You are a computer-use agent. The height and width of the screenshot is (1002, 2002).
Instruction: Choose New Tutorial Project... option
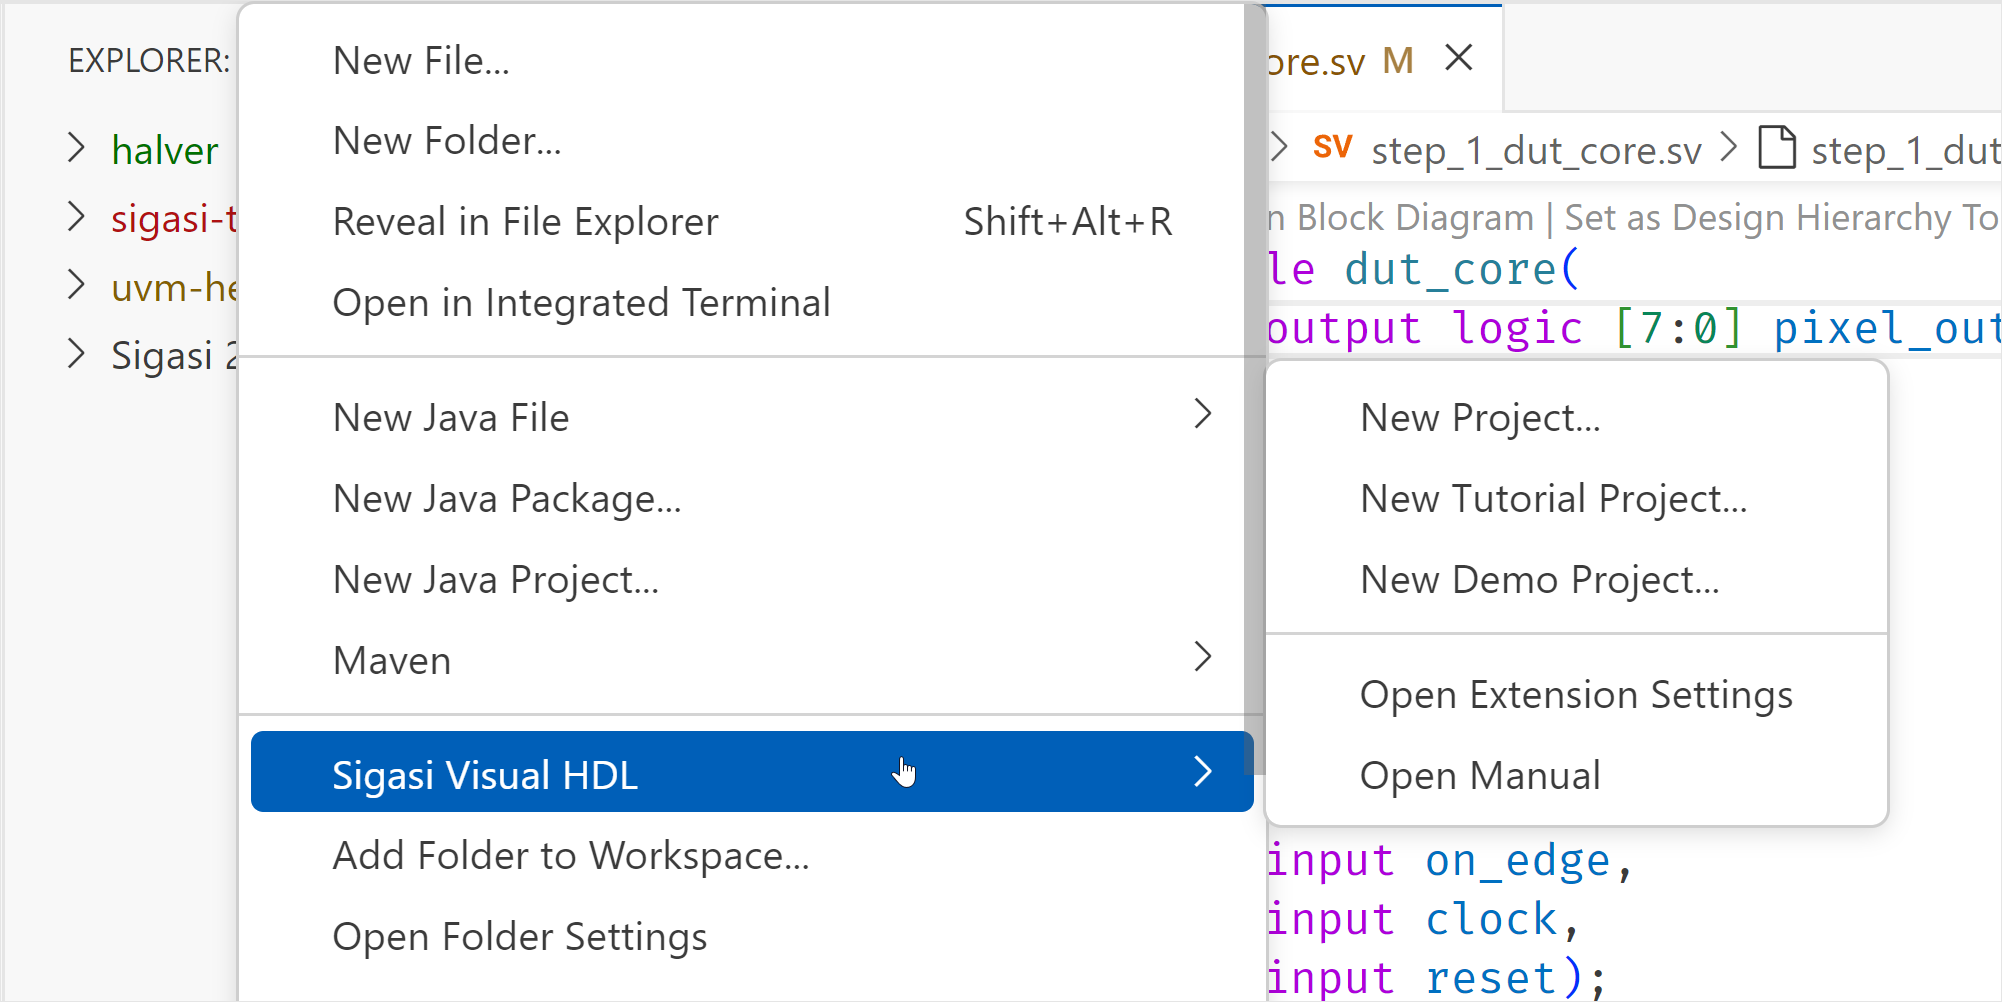[1576, 499]
